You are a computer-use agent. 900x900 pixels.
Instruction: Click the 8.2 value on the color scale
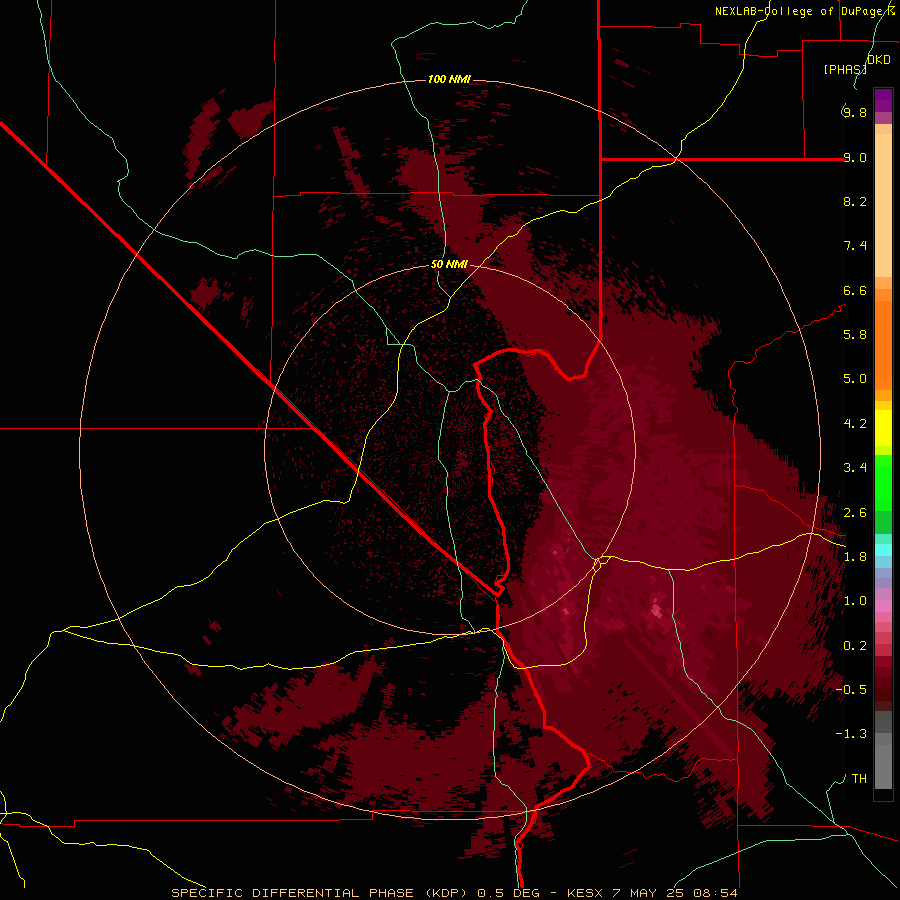tap(855, 201)
